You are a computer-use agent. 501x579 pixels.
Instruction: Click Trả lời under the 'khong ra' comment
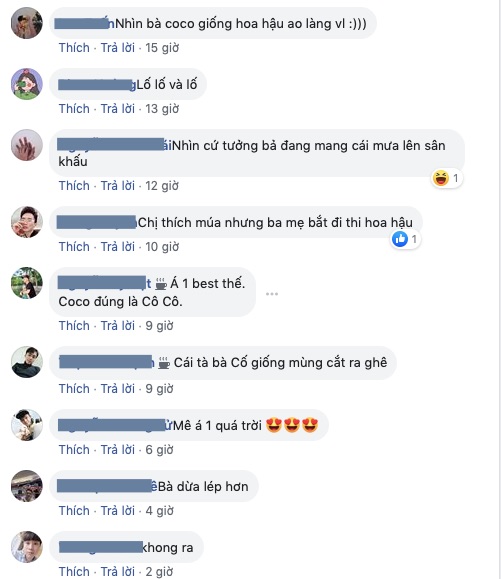tap(118, 571)
